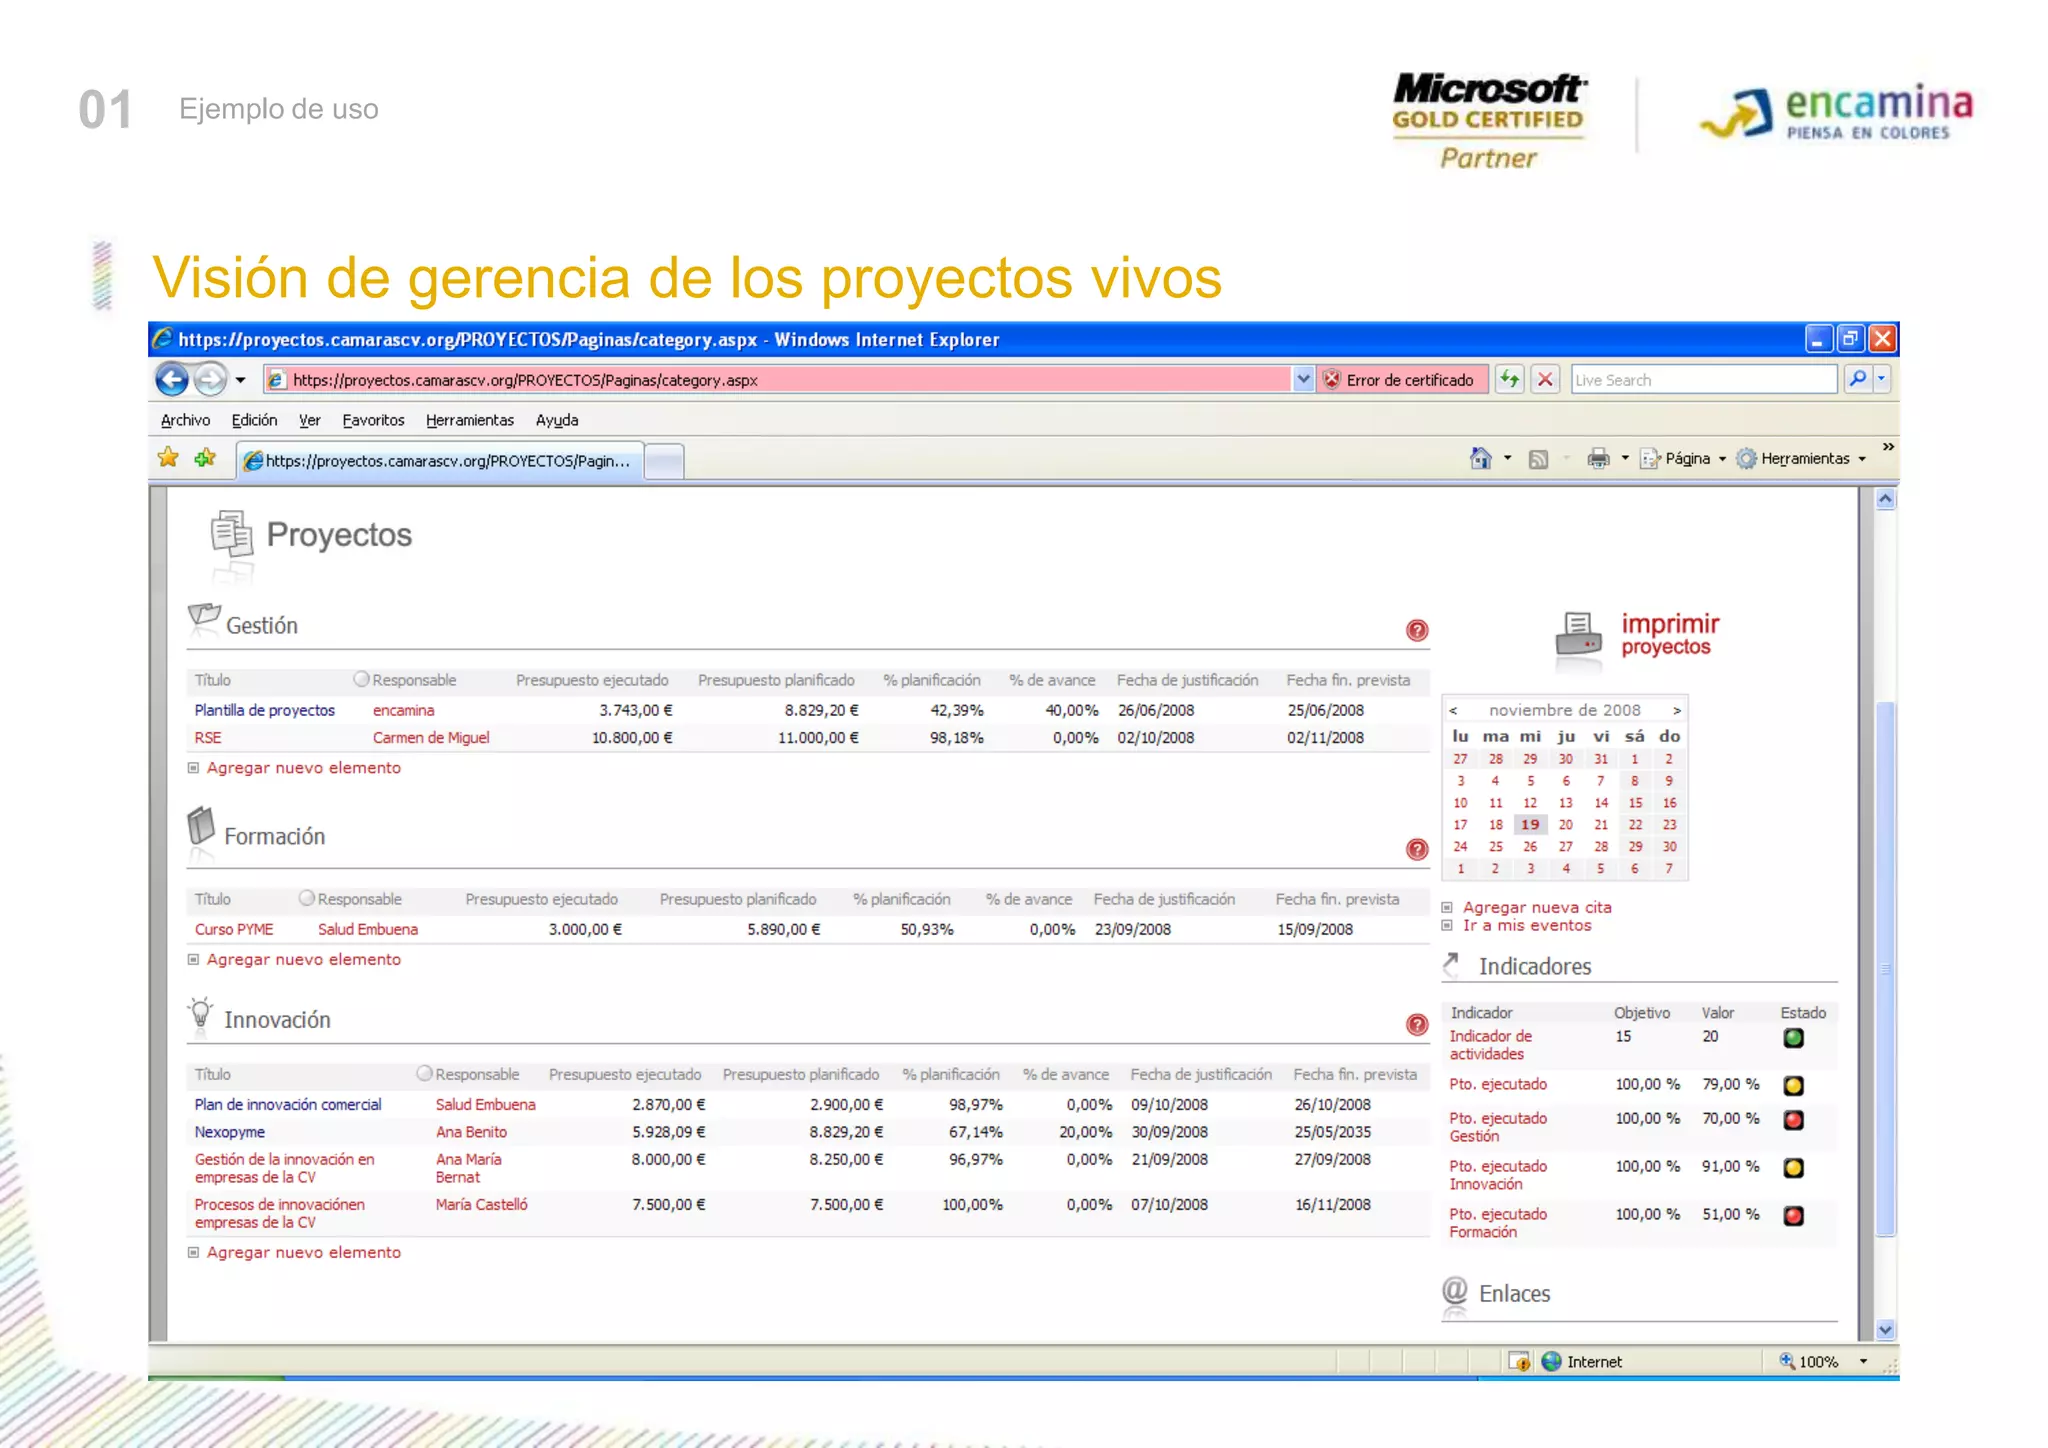Click the Error de certificado button
Screen dimensions: 2048x1448
tap(1401, 379)
